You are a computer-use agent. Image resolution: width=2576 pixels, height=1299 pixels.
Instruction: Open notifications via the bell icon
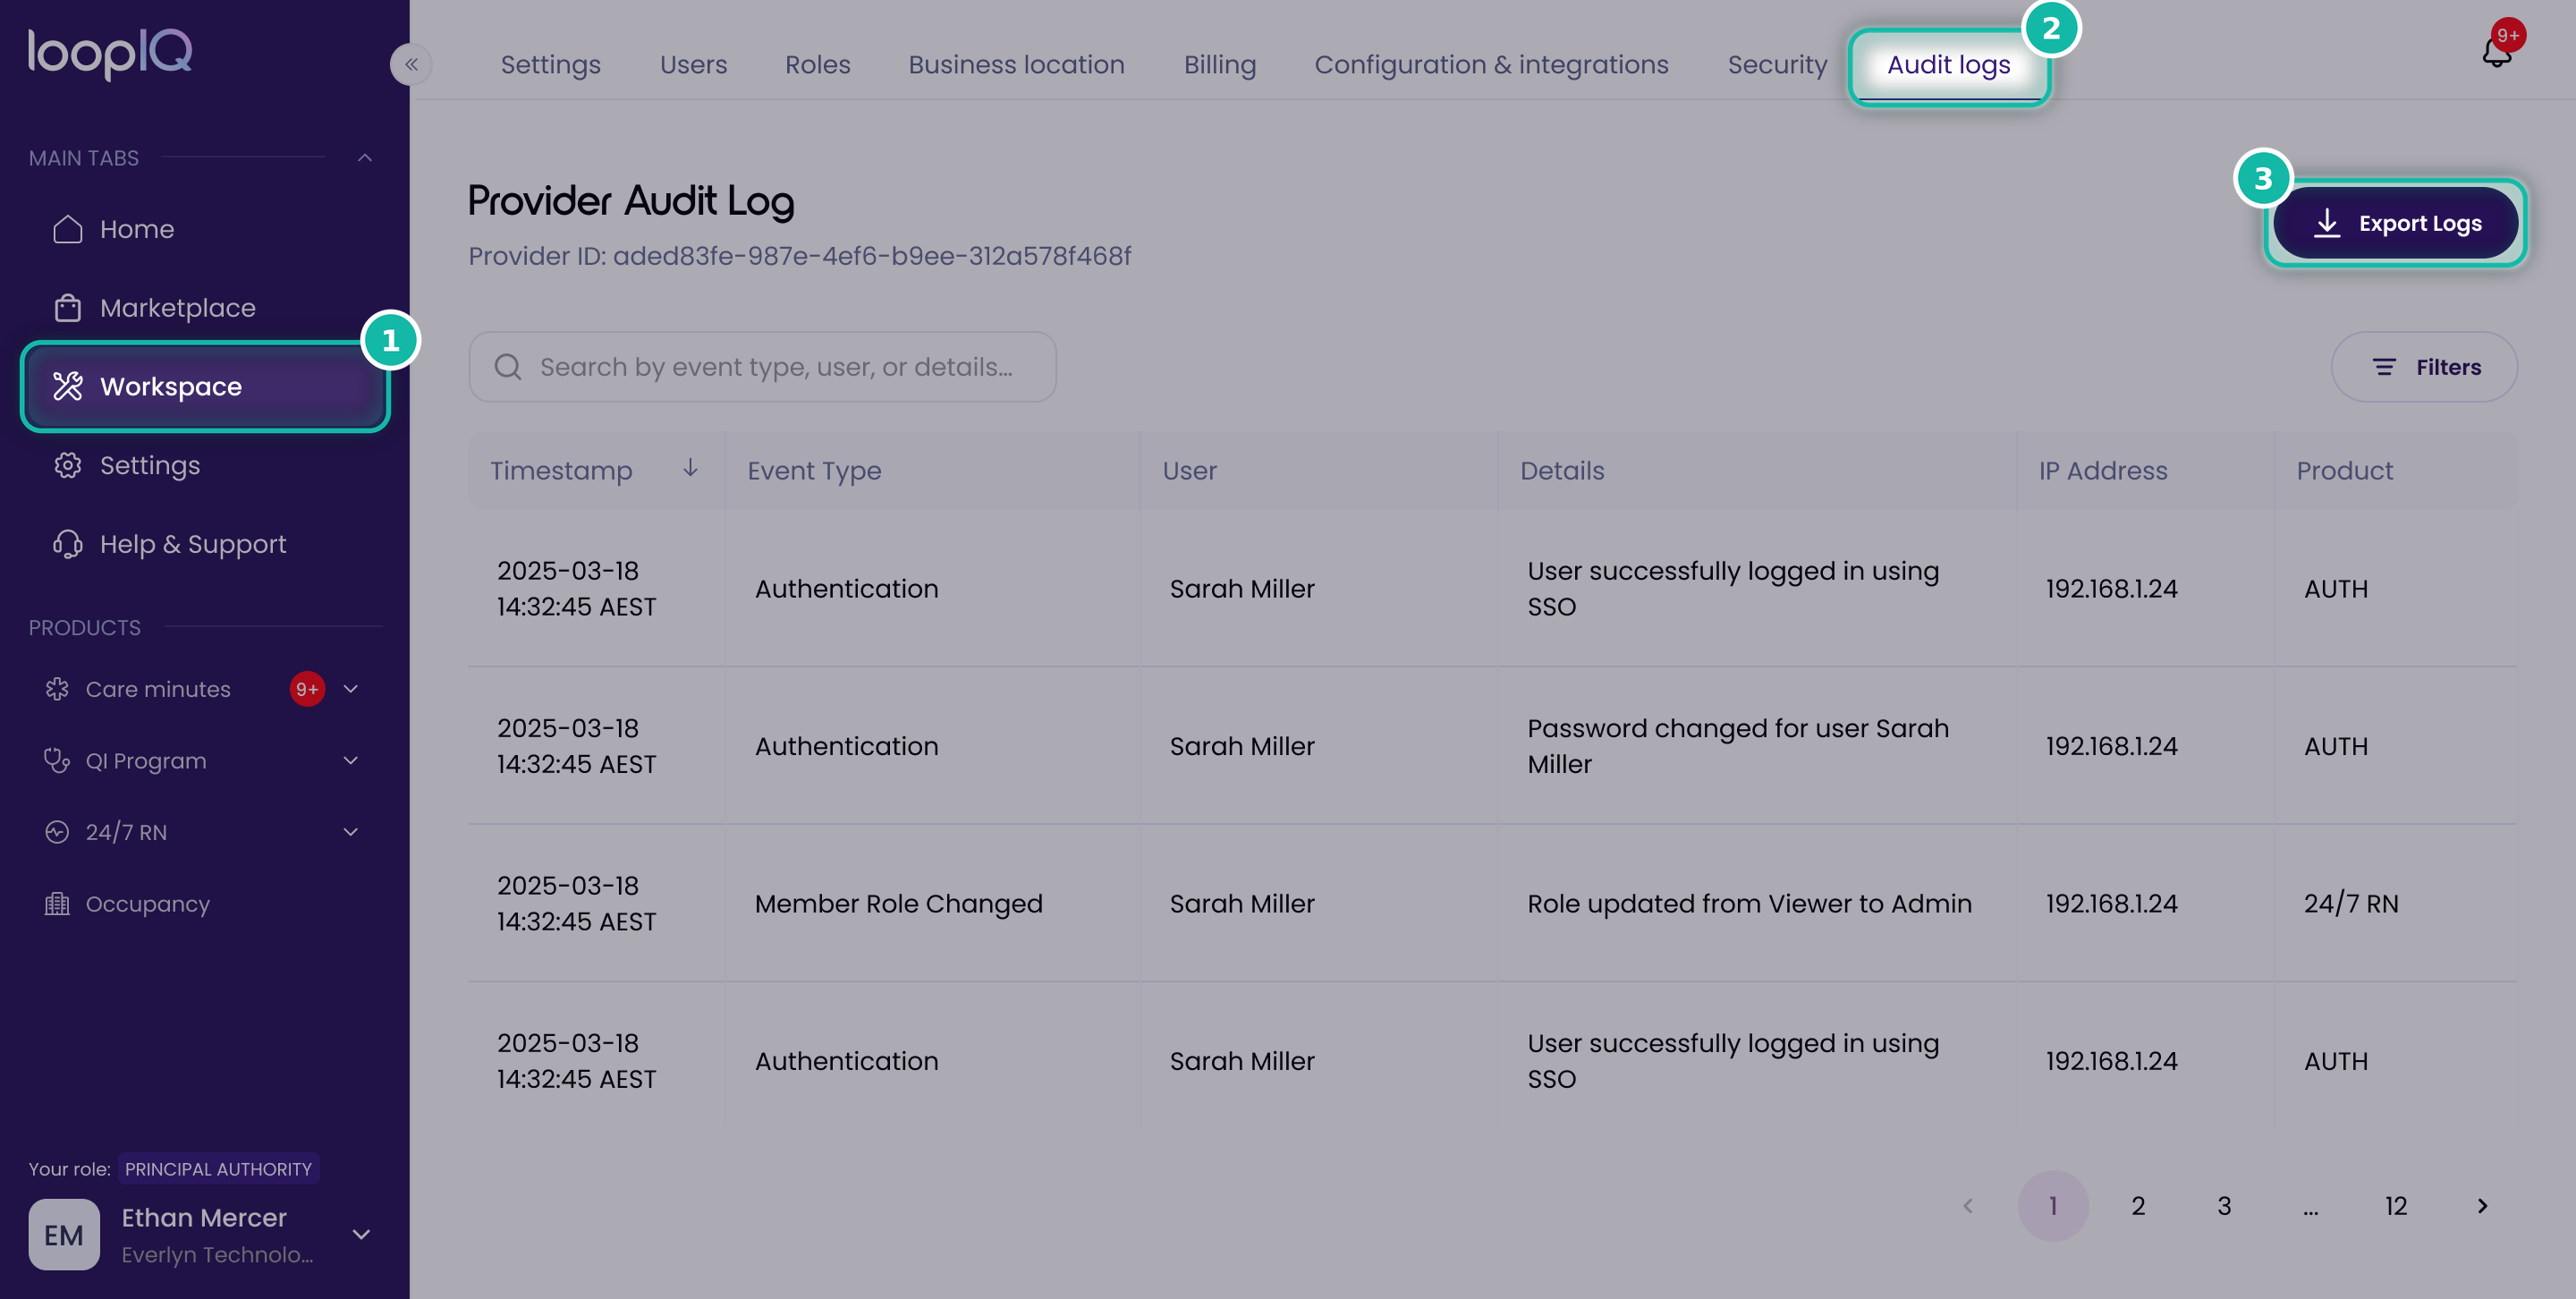click(2497, 50)
